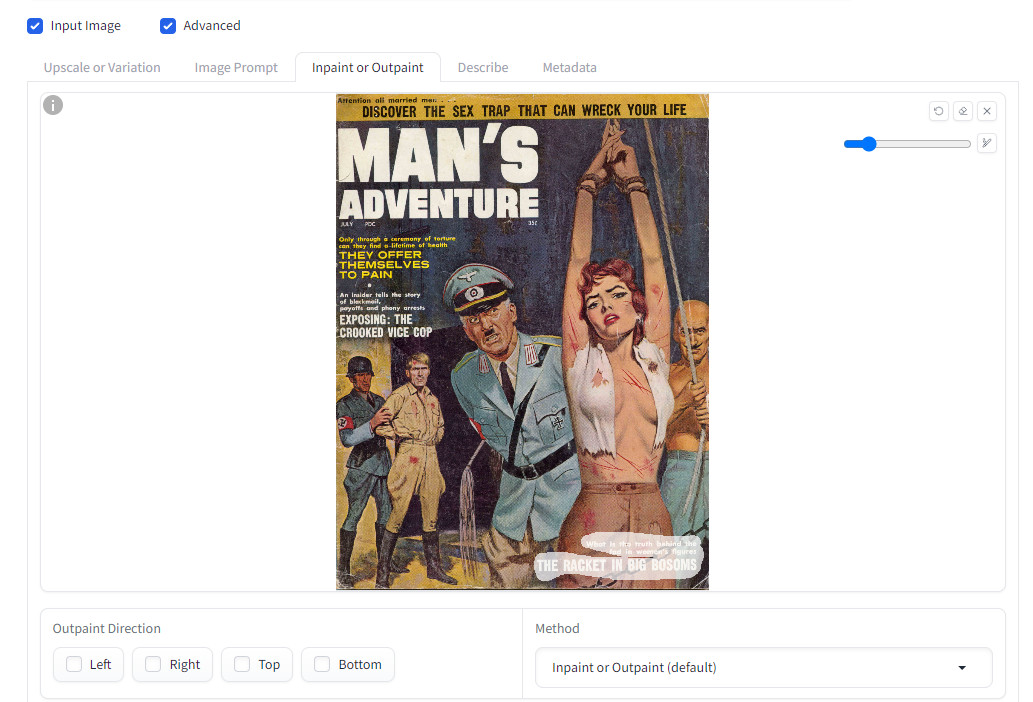This screenshot has height=702, width=1033.
Task: Switch to the Upscale or Variation tab
Action: tap(102, 67)
